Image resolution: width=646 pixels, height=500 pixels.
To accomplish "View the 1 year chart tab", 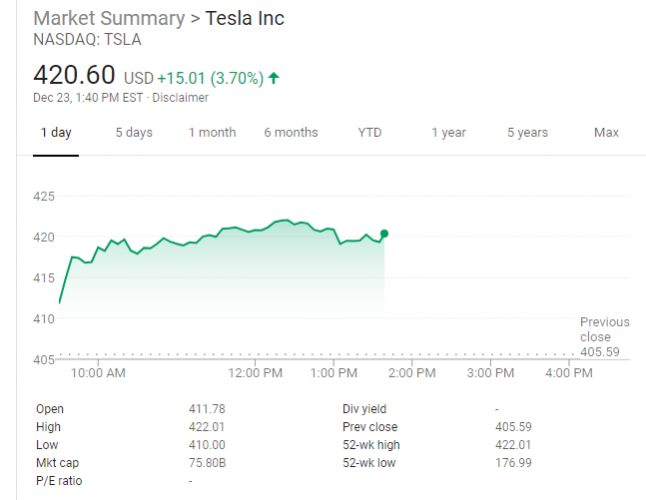I will pos(449,132).
